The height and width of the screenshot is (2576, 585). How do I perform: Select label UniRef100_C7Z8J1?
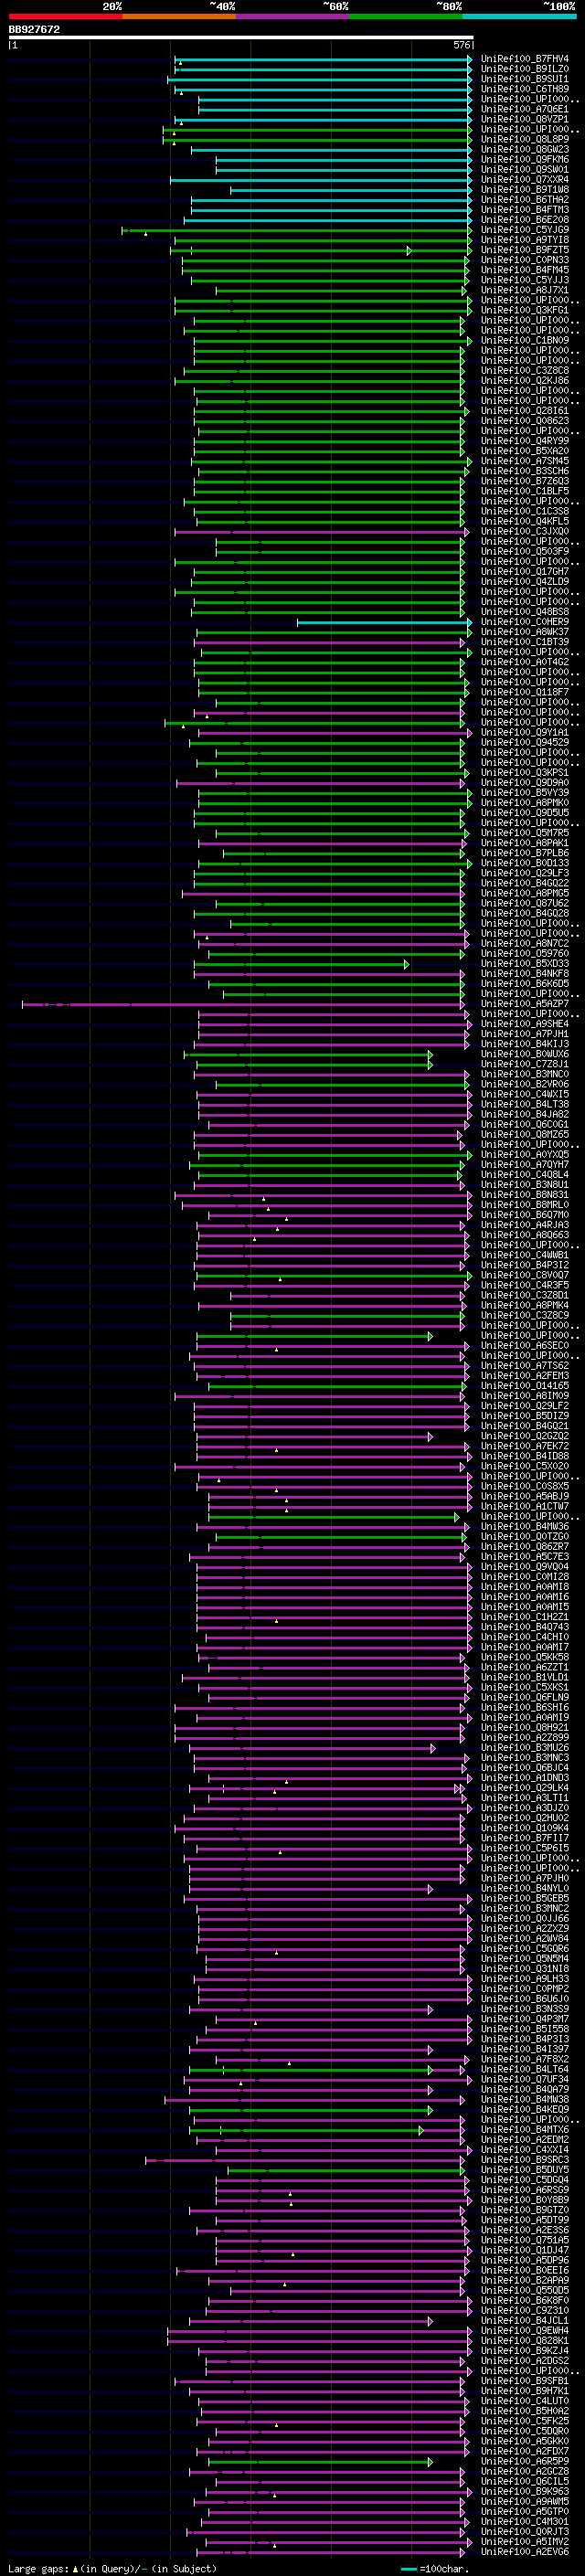(525, 1064)
